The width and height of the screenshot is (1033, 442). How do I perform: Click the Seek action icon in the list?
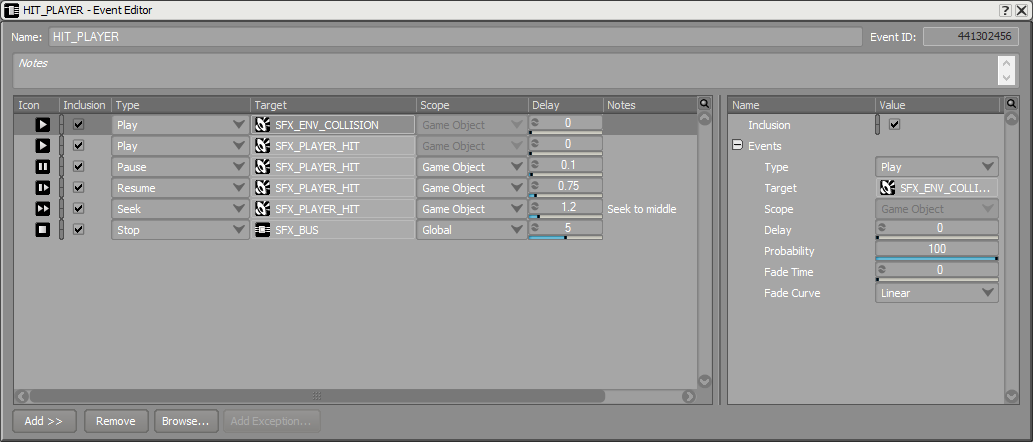pyautogui.click(x=42, y=209)
